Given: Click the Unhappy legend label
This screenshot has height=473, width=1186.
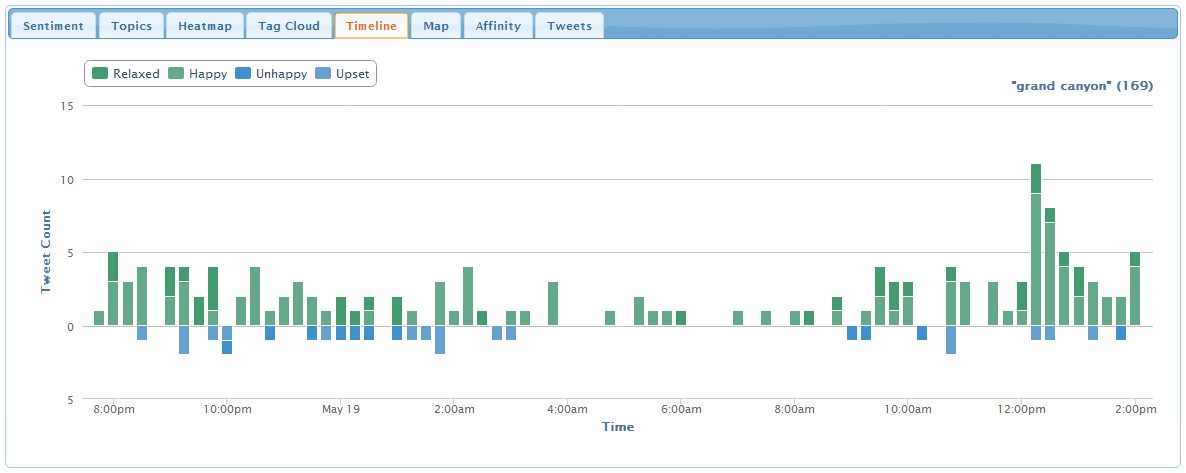Looking at the screenshot, I should pyautogui.click(x=281, y=74).
